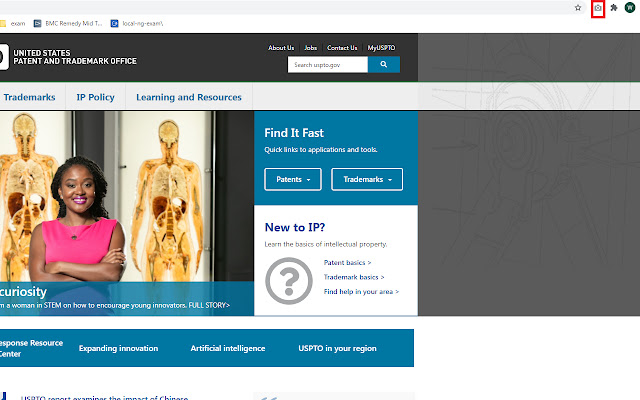640x400 pixels.
Task: Open the USPTO in your region tab
Action: (337, 348)
